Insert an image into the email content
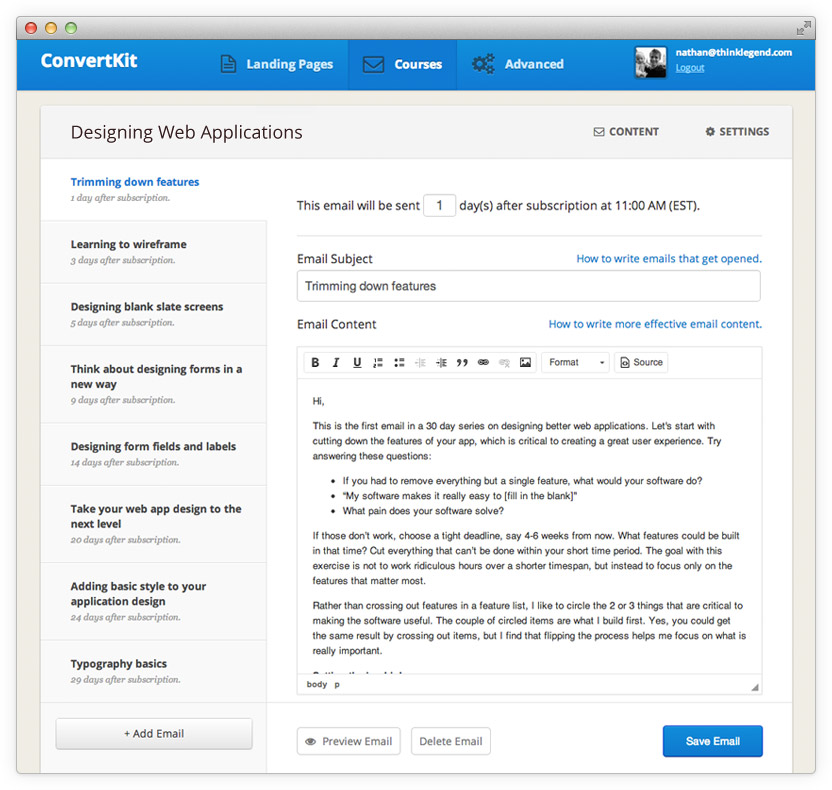This screenshot has width=832, height=790. click(x=525, y=363)
